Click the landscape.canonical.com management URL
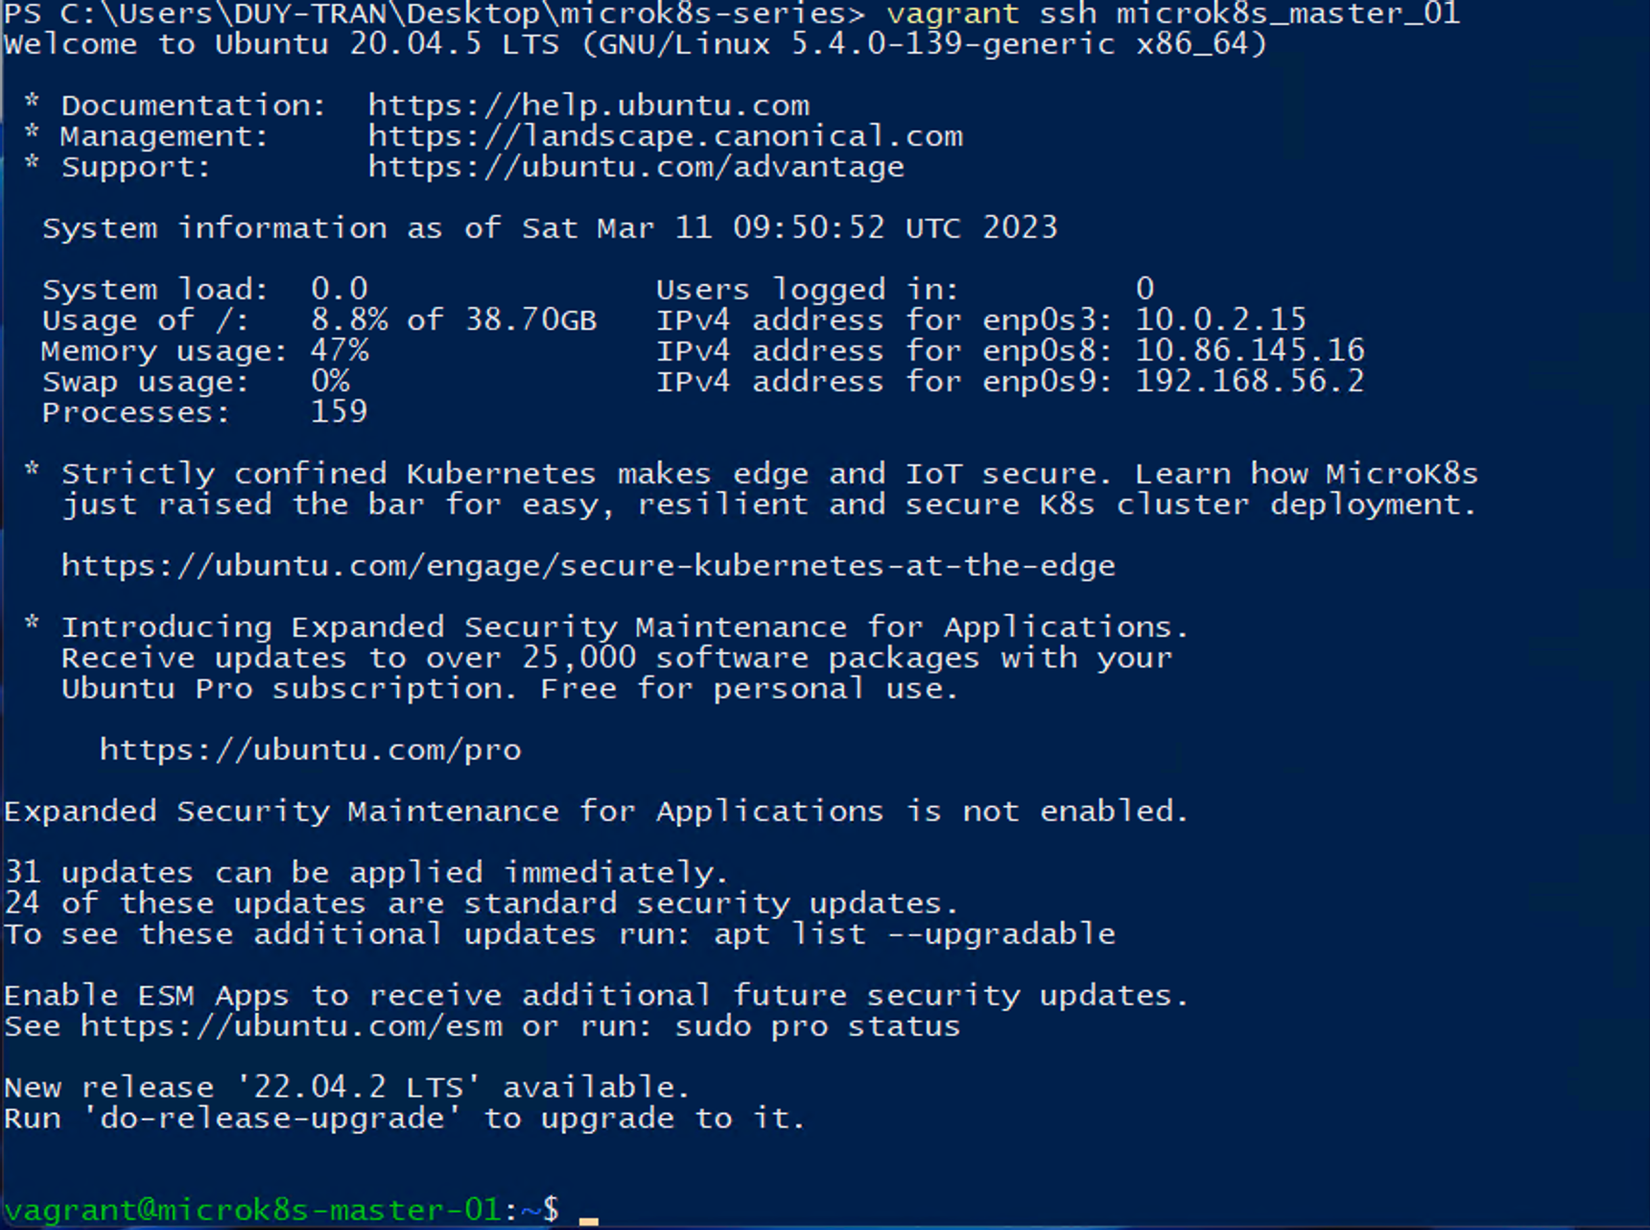 [665, 136]
